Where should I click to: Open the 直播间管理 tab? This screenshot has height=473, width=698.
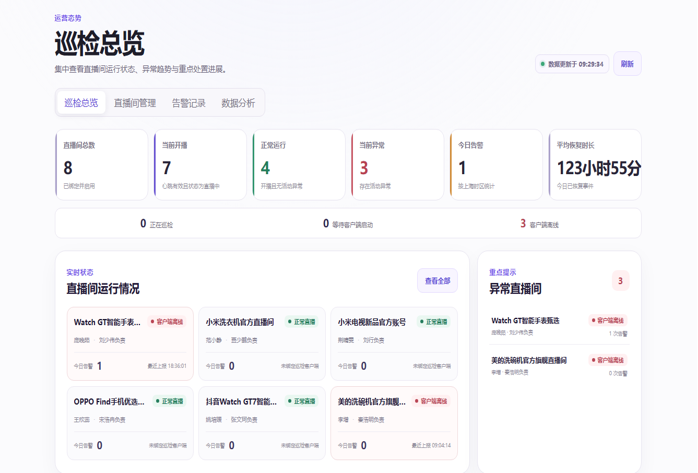pos(135,103)
